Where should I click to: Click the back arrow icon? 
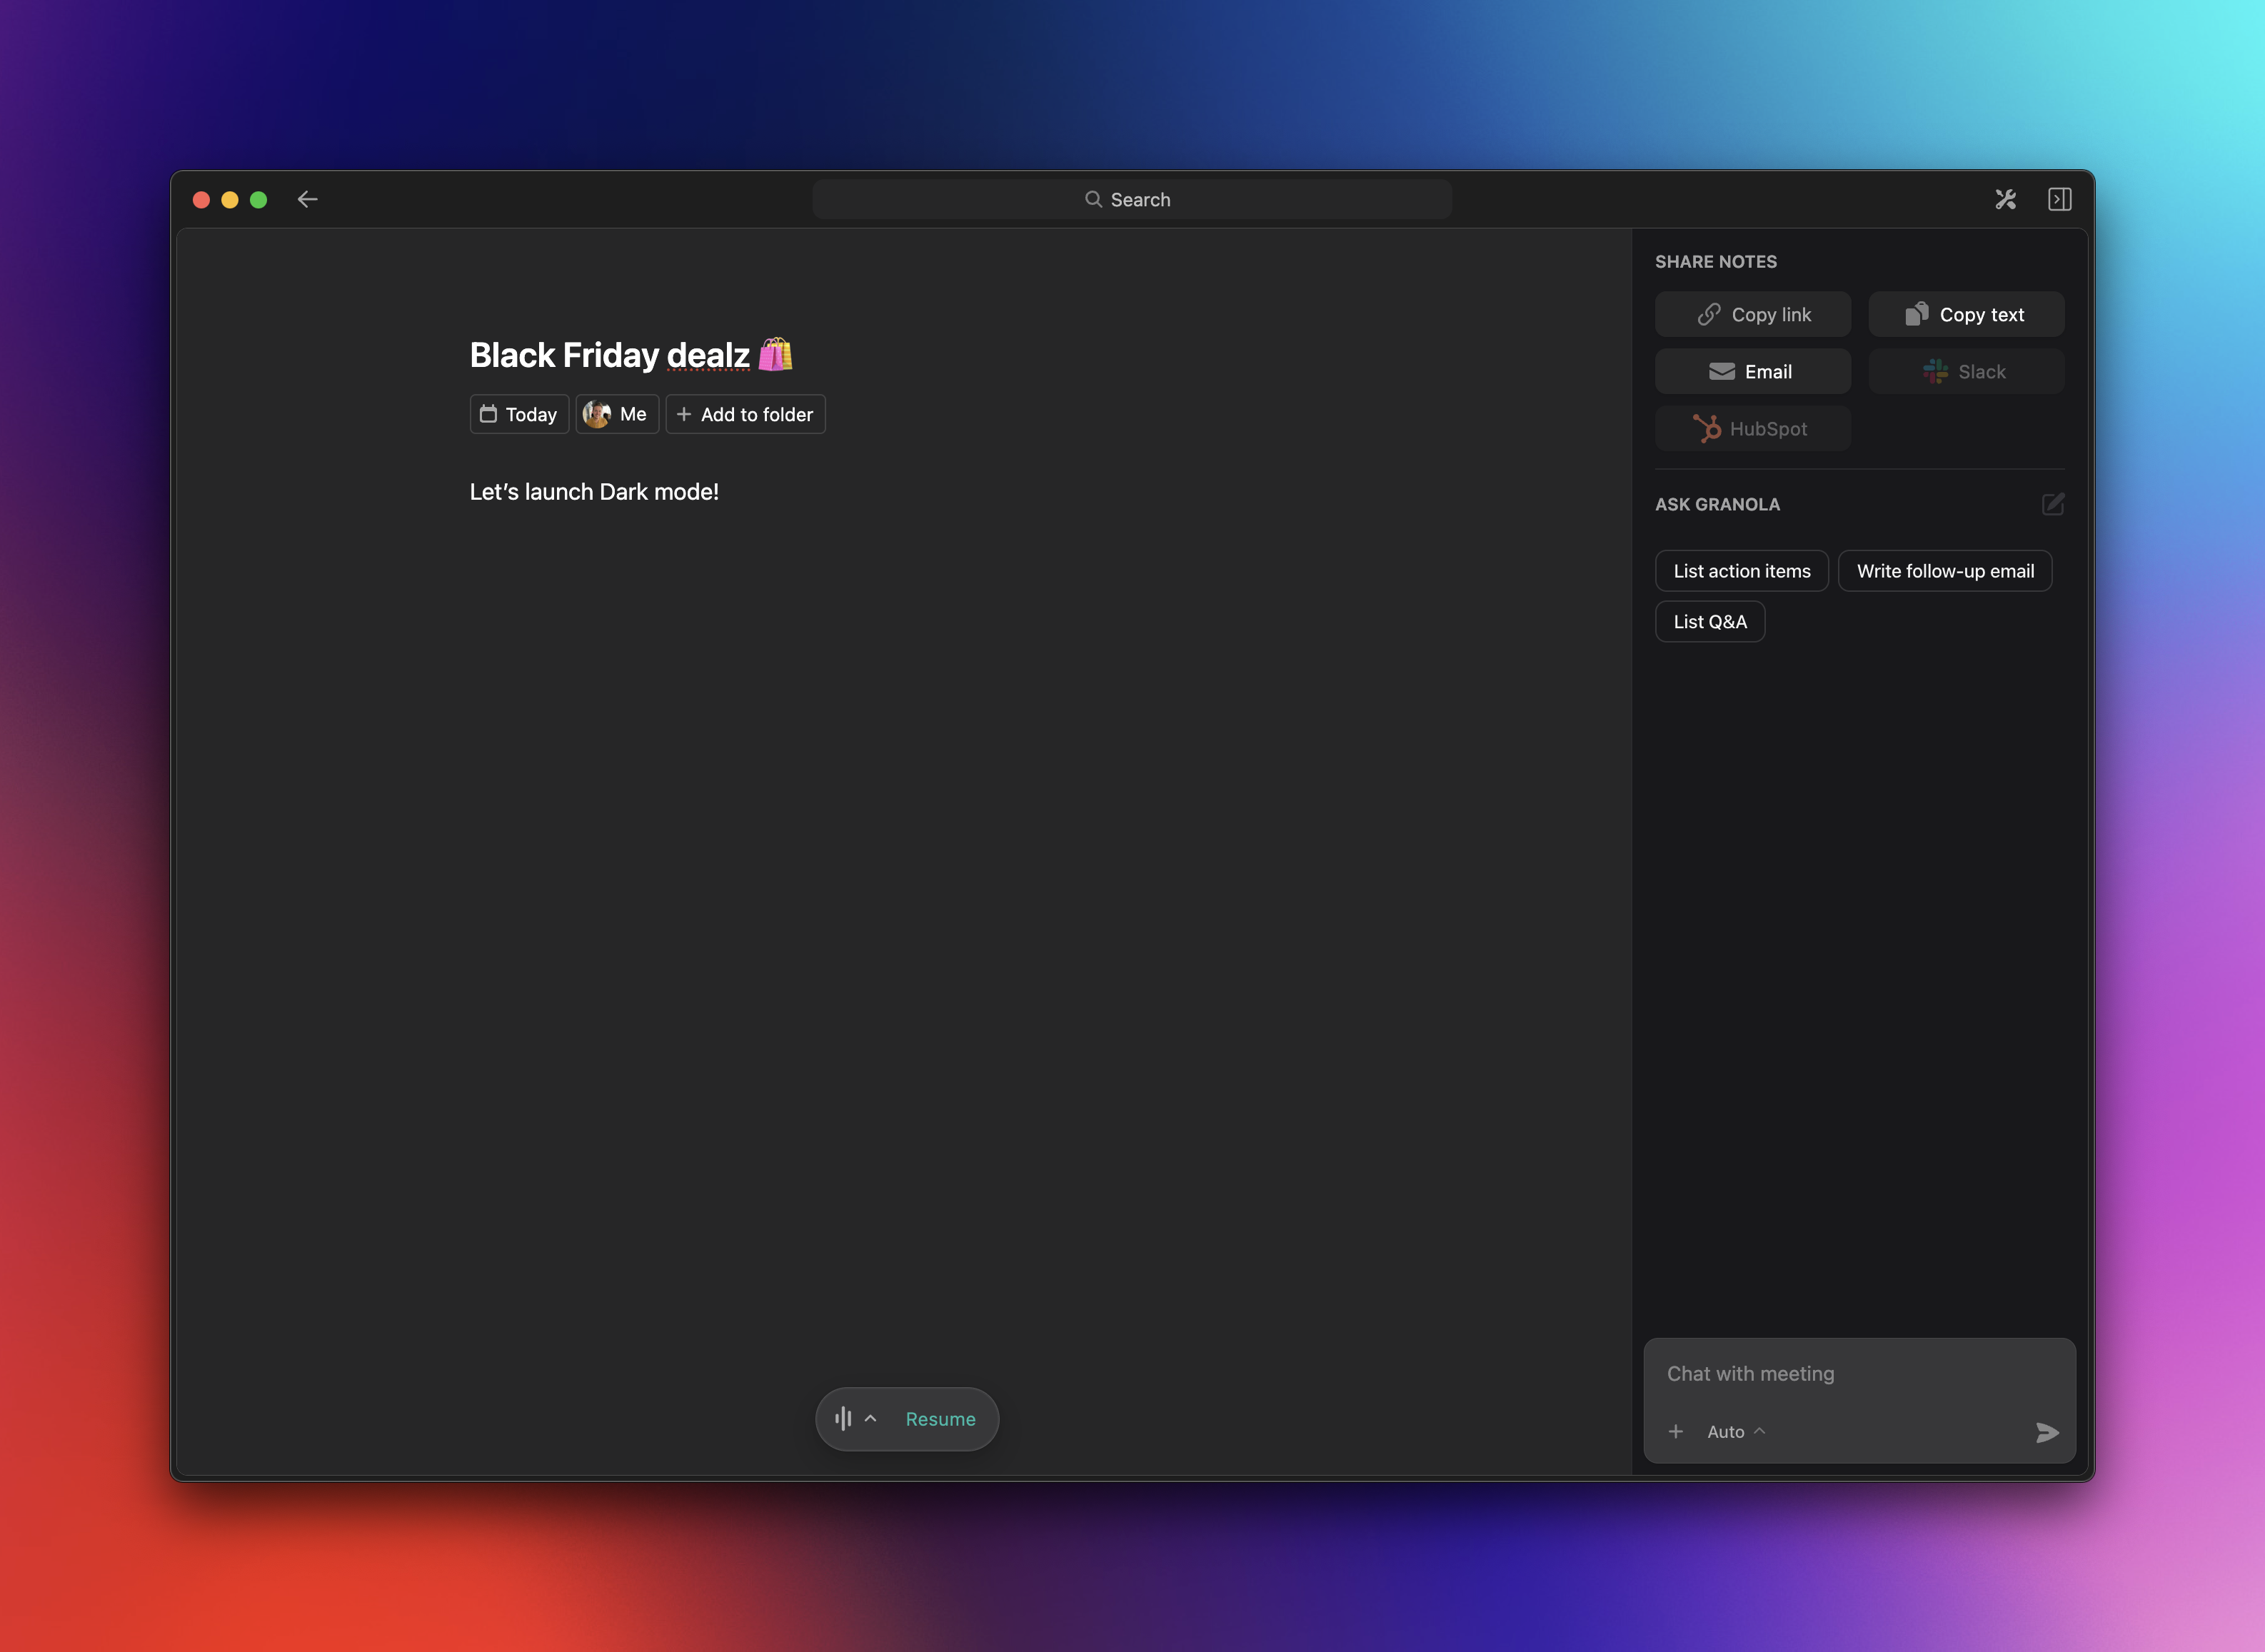pyautogui.click(x=307, y=199)
